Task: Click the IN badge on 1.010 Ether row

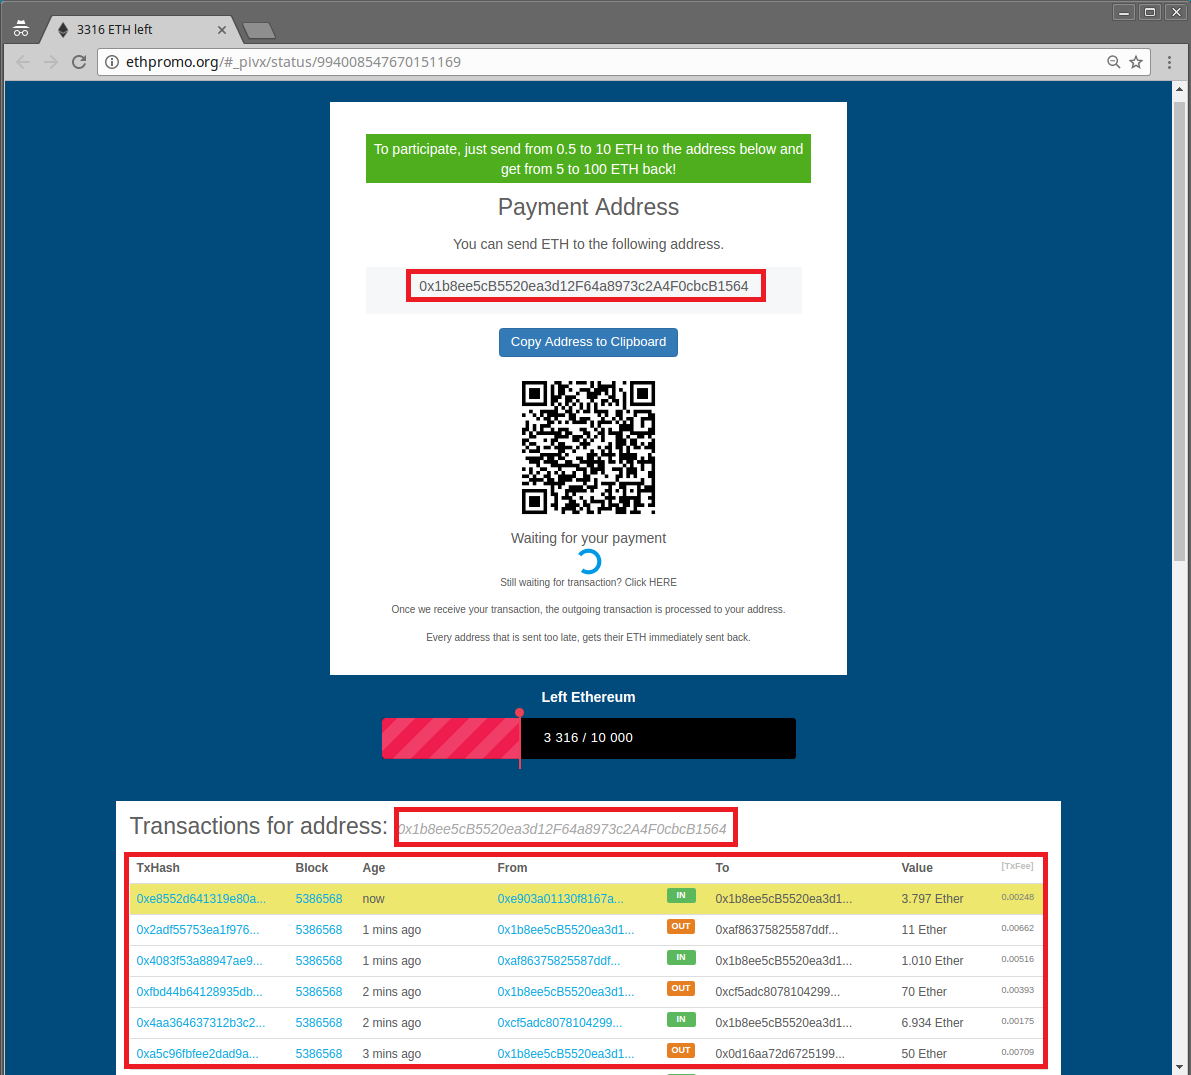Action: (681, 958)
